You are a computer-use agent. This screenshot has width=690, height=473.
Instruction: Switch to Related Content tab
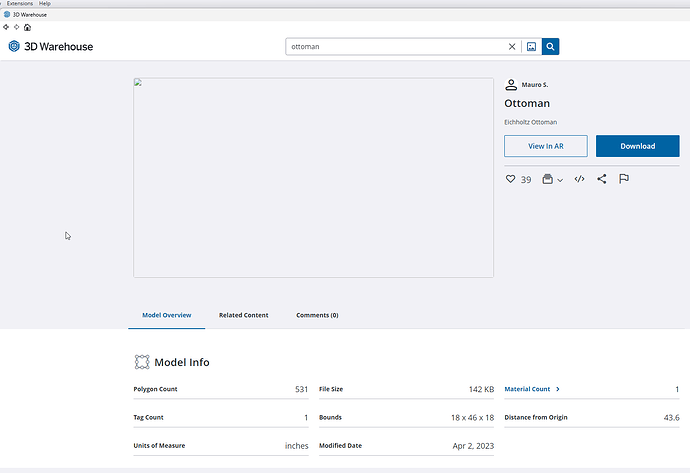243,315
